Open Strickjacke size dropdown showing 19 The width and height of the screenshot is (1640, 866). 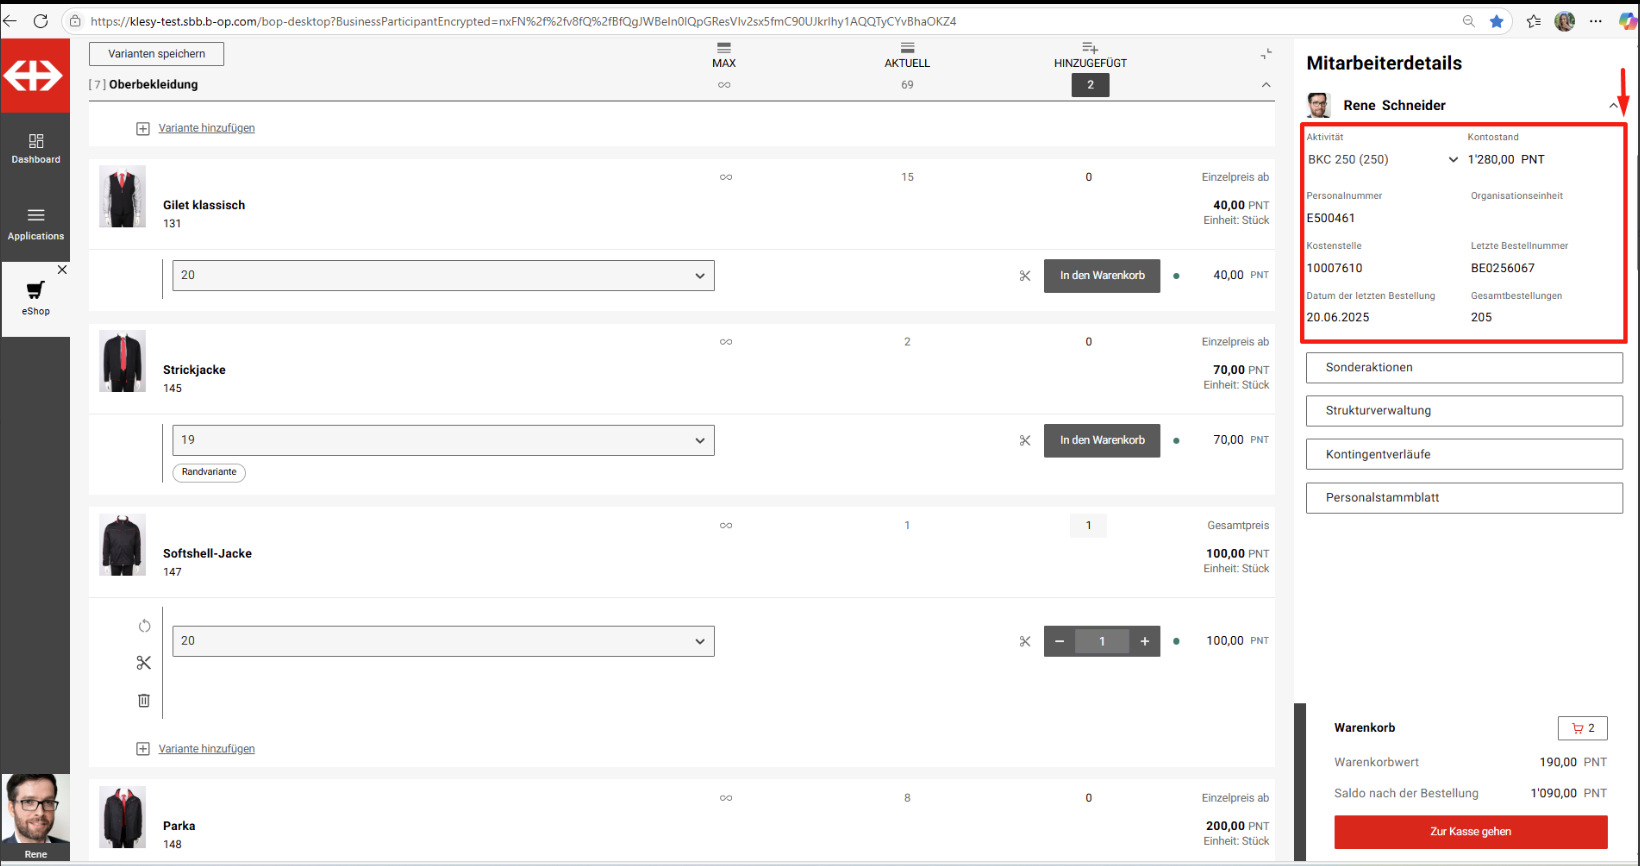(x=443, y=440)
